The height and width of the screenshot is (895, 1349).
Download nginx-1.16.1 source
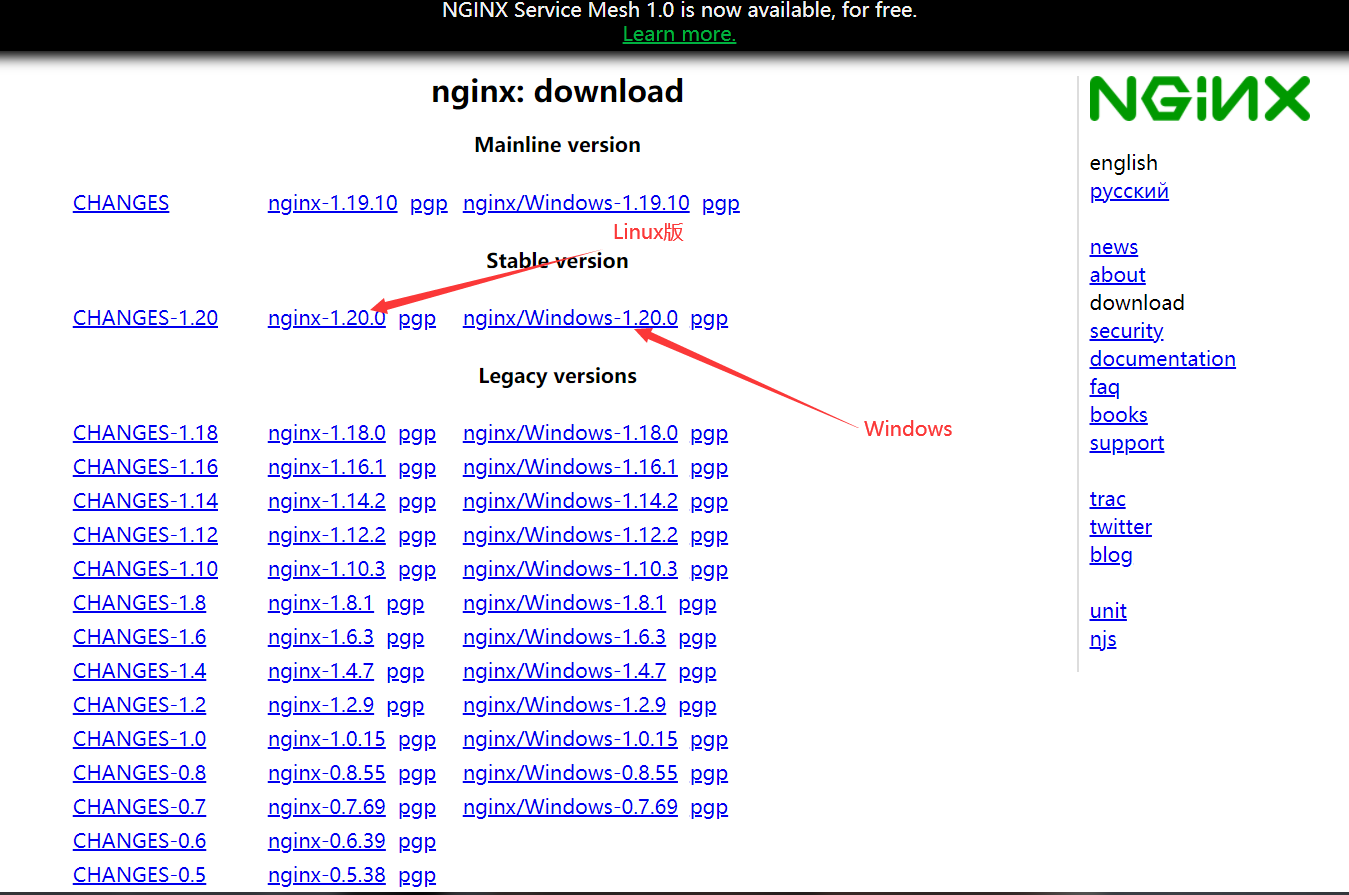click(x=326, y=467)
